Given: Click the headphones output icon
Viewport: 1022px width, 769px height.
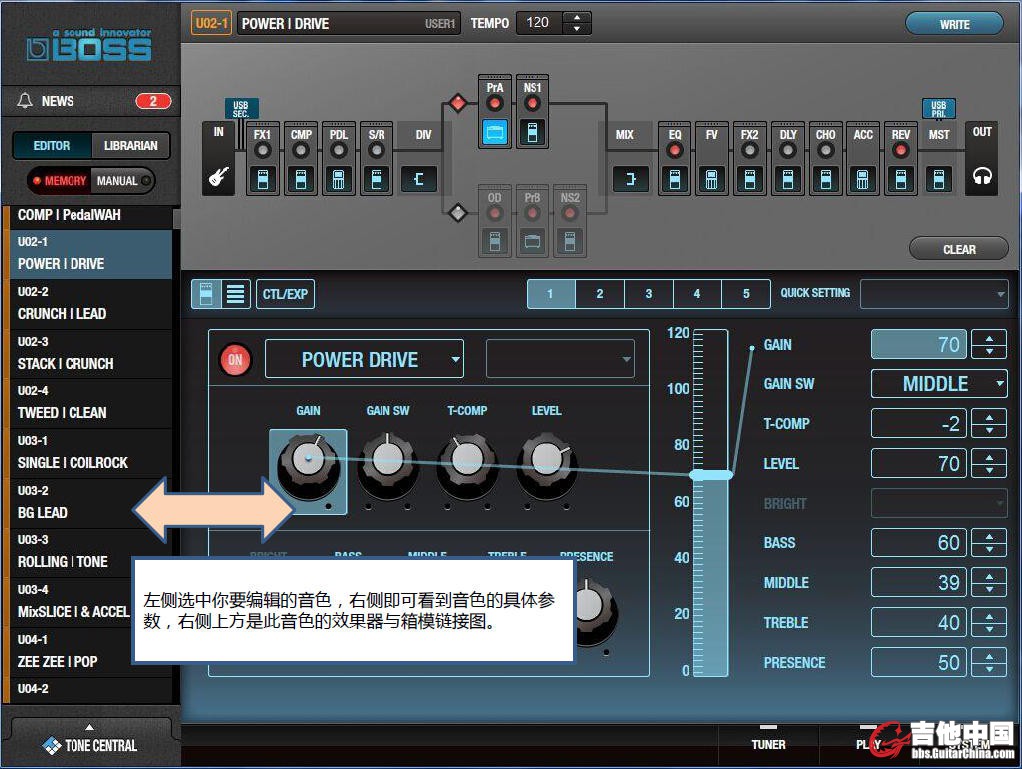Looking at the screenshot, I should pyautogui.click(x=982, y=176).
